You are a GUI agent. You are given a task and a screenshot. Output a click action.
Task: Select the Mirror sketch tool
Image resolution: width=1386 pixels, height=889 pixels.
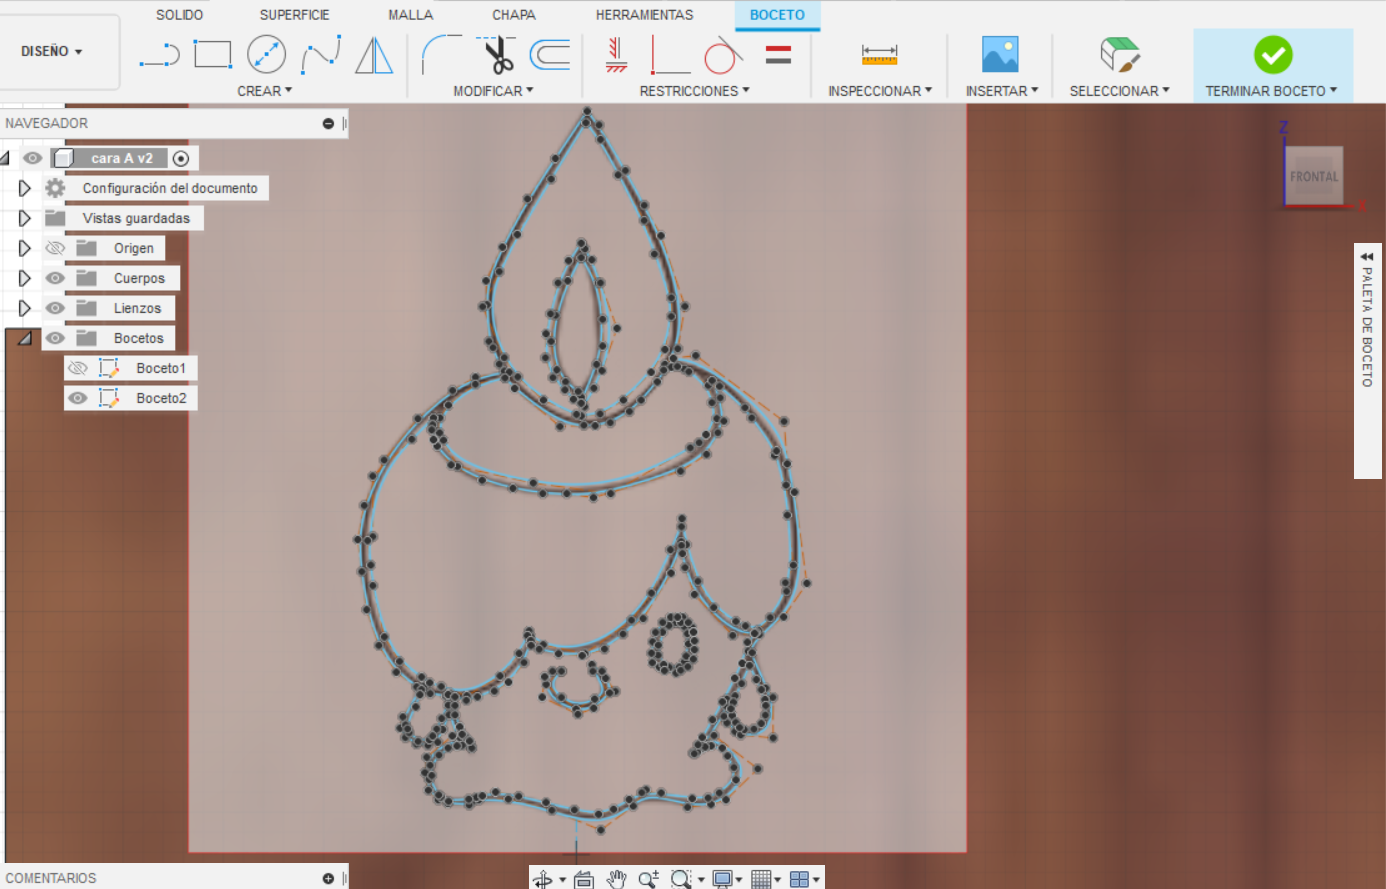pos(374,55)
